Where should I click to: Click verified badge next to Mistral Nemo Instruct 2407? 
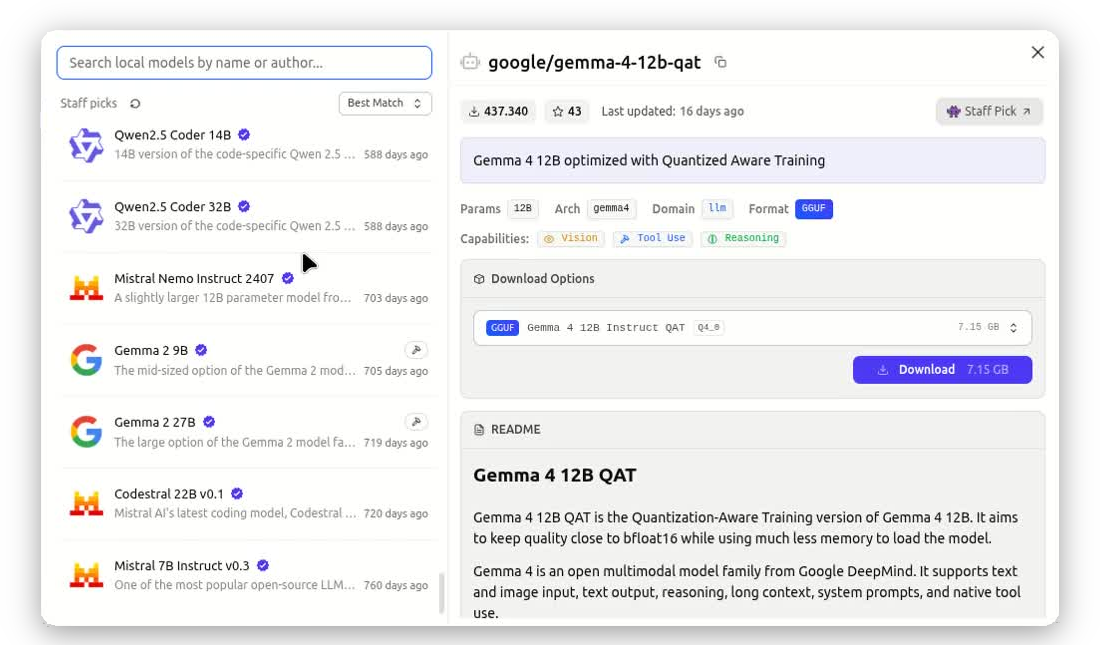coord(288,278)
